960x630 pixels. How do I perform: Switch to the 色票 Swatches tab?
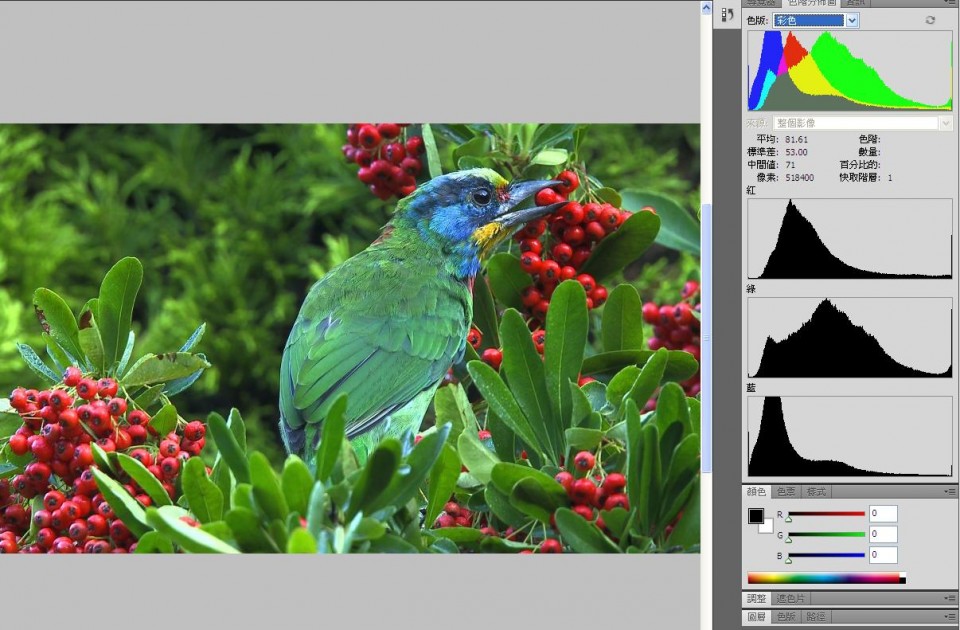[786, 492]
